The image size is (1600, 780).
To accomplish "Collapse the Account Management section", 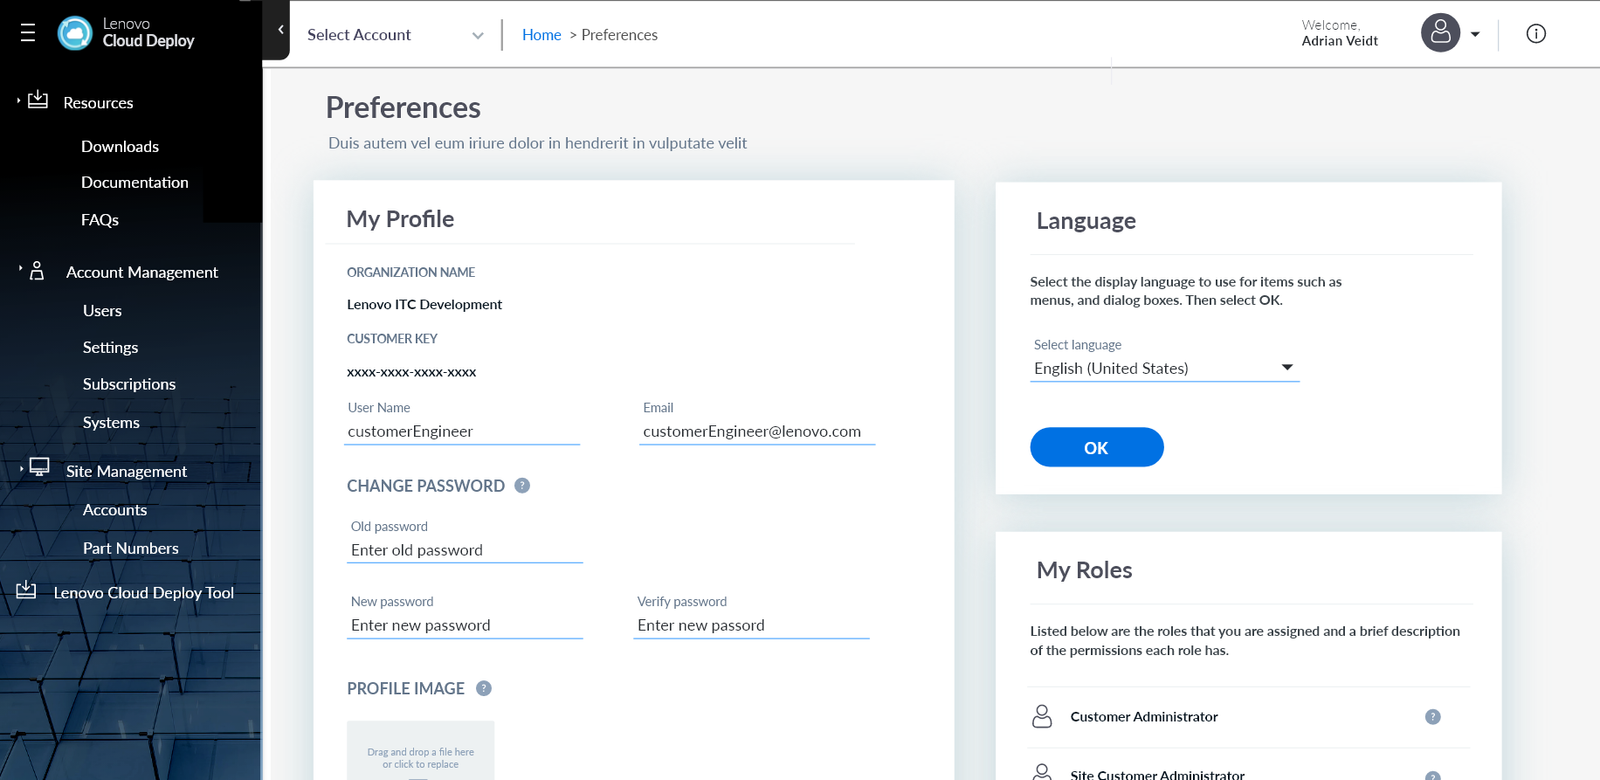I will pyautogui.click(x=20, y=269).
